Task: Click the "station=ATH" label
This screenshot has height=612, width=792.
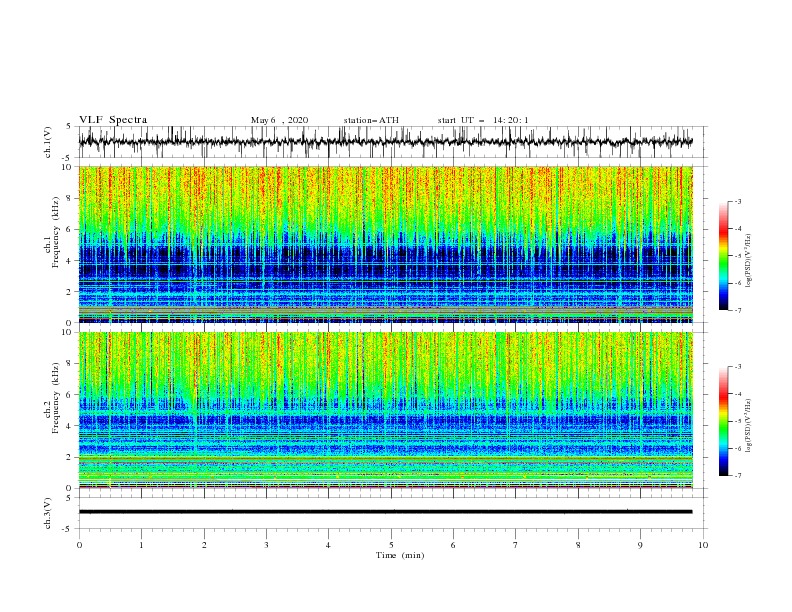Action: tap(371, 120)
